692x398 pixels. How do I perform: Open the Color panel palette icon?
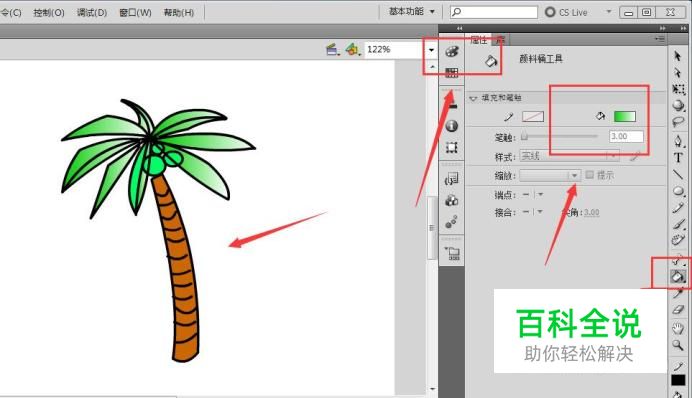(x=451, y=52)
